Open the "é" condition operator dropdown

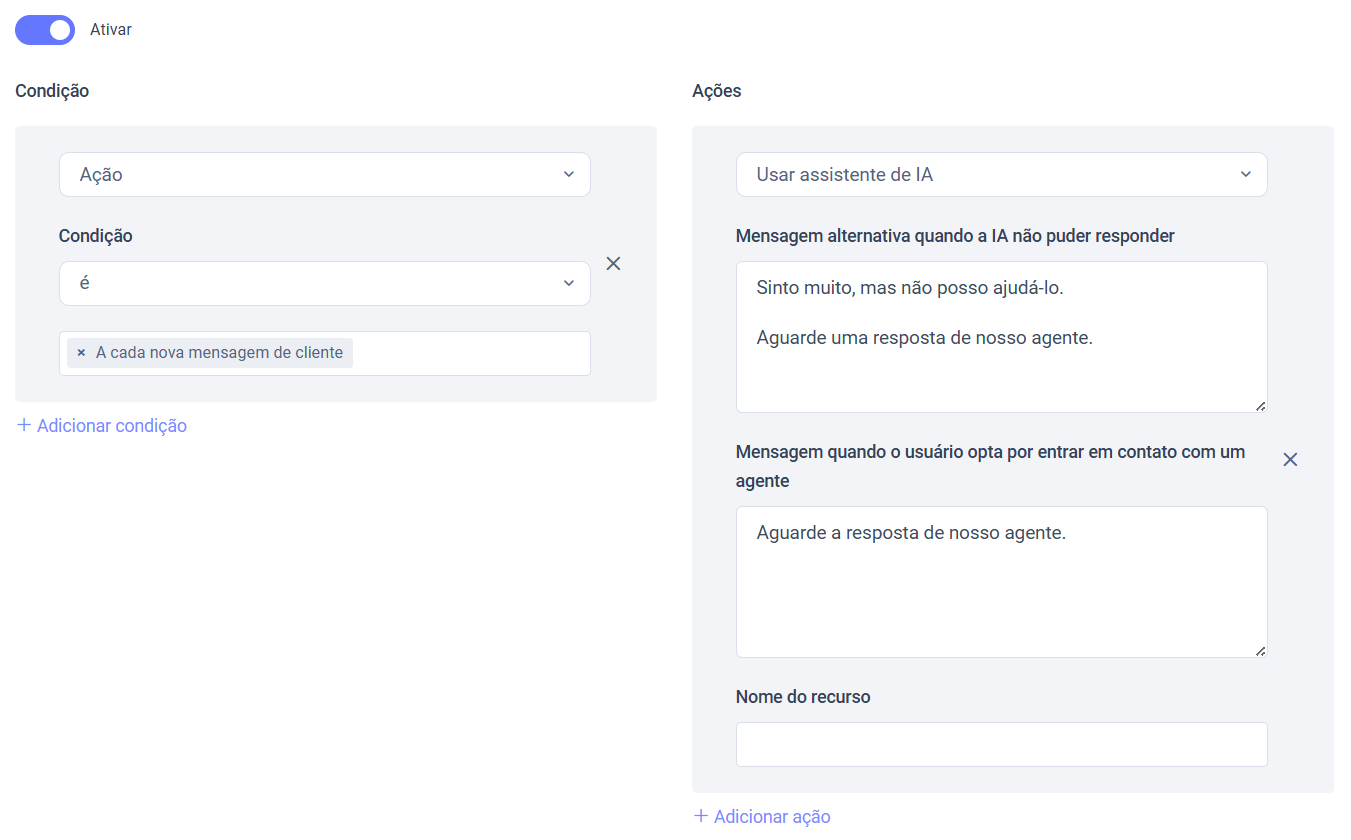pyautogui.click(x=324, y=283)
